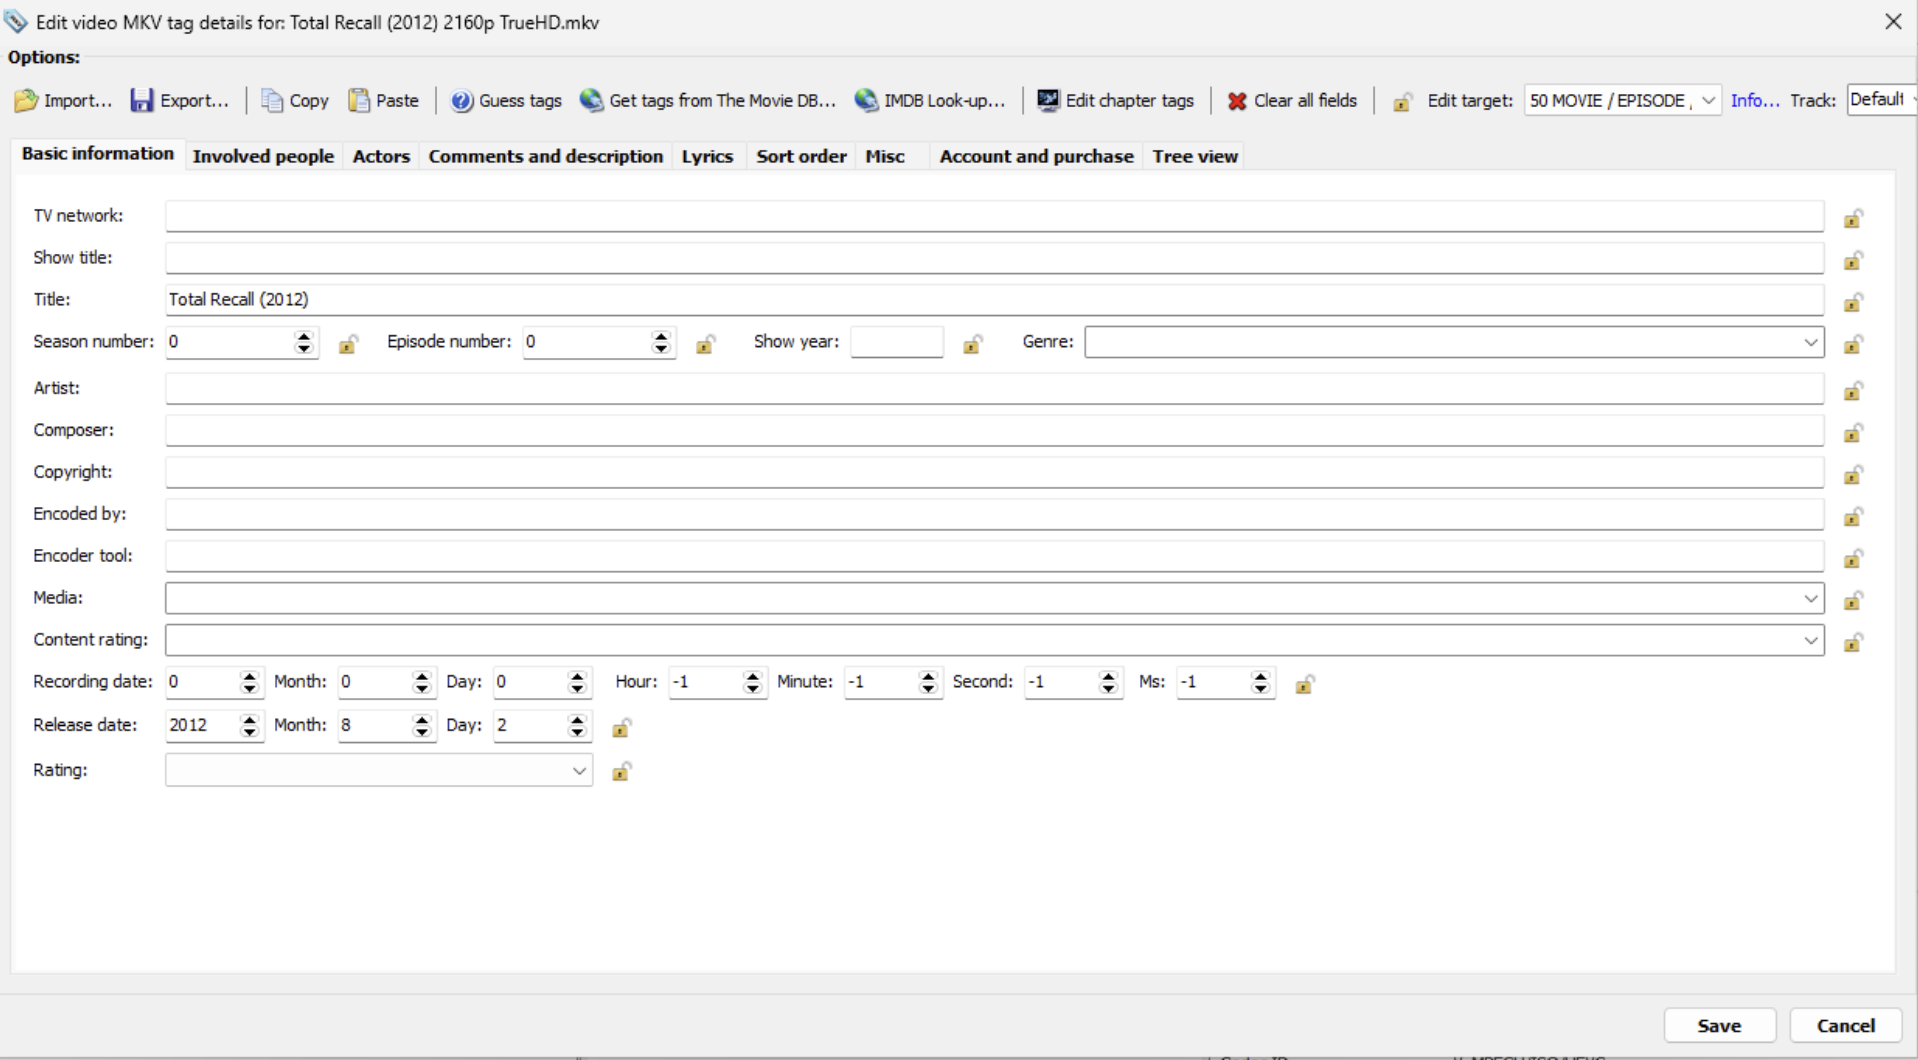
Task: Toggle lock for Show year
Action: [x=972, y=344]
